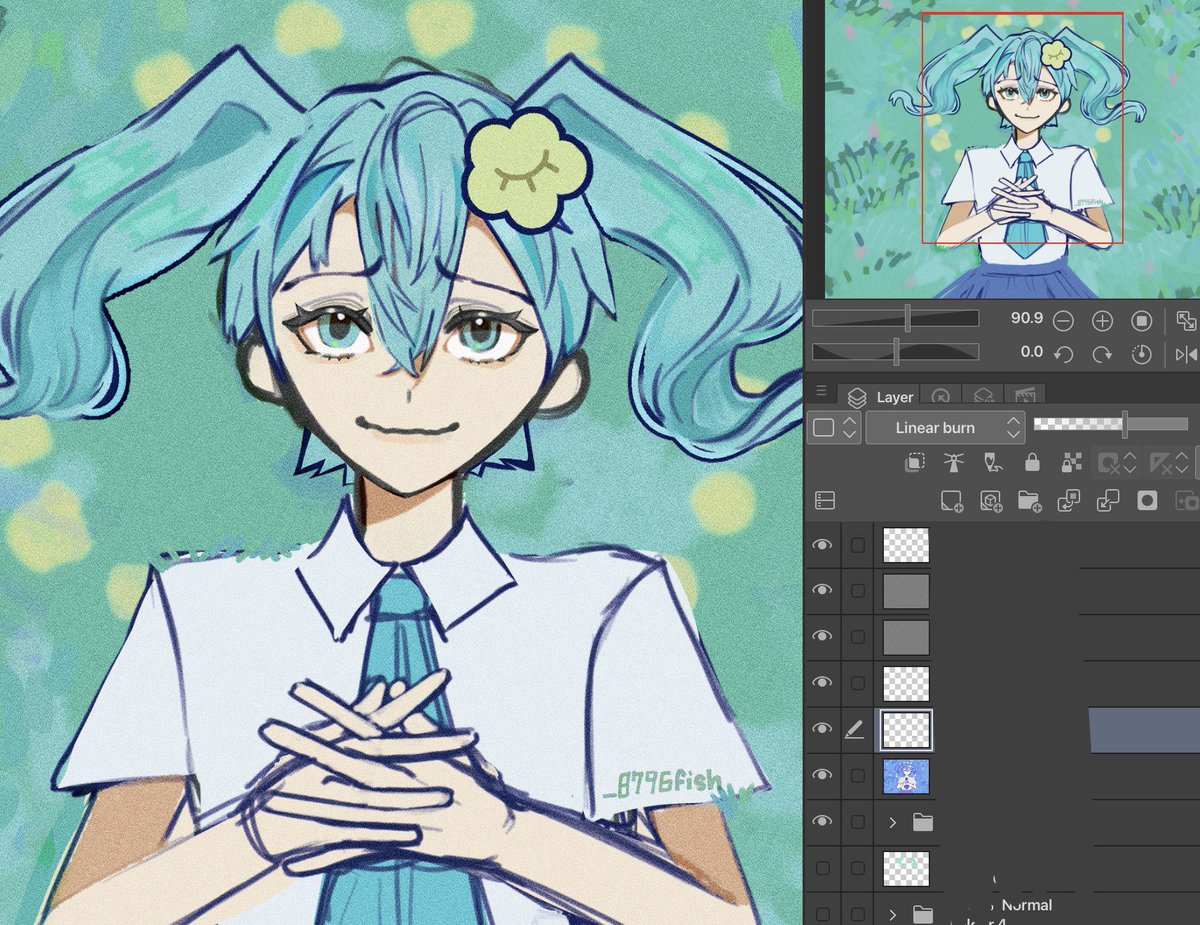Click the zoom value 90.9
Screen dimensions: 1200x925
[x=1026, y=319]
